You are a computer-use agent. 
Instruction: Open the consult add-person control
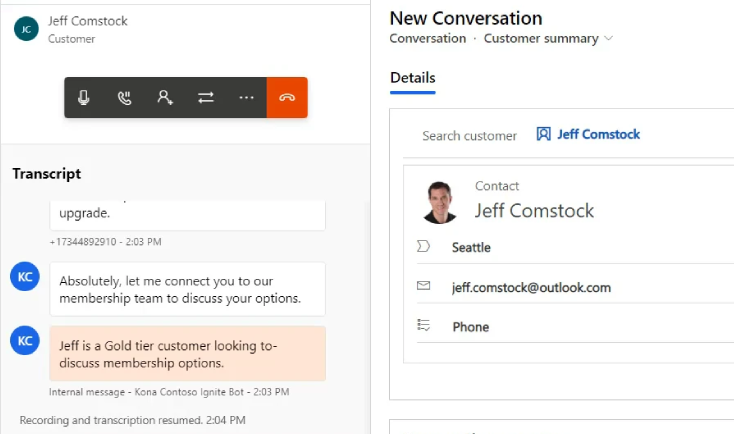tap(165, 97)
